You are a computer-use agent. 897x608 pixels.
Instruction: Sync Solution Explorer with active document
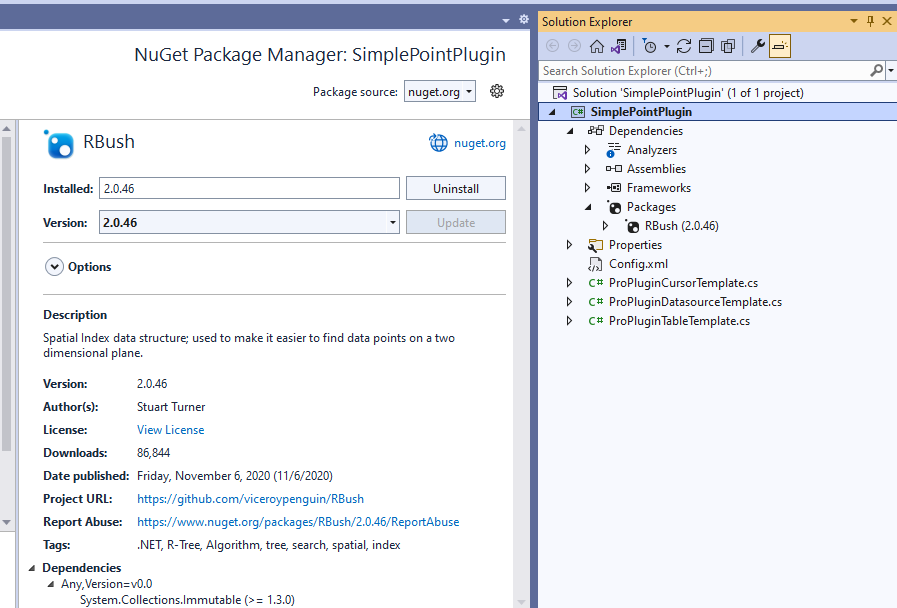click(618, 45)
